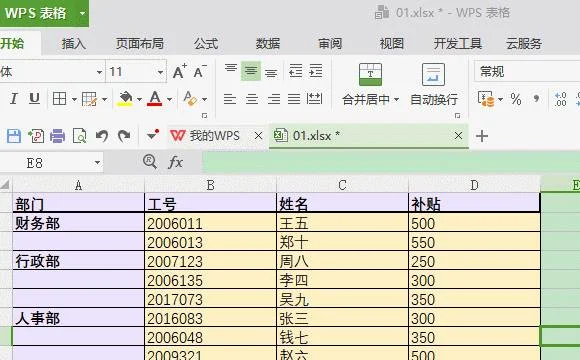The width and height of the screenshot is (580, 360).
Task: Expand the fill color dropdown arrow
Action: tap(139, 99)
